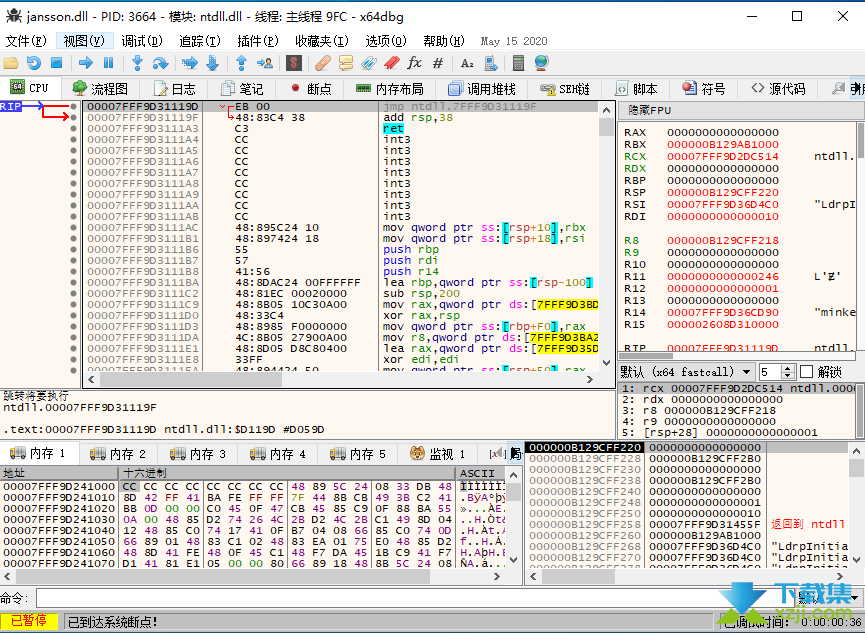Open the 插件 (Plugins) menu

(x=258, y=41)
